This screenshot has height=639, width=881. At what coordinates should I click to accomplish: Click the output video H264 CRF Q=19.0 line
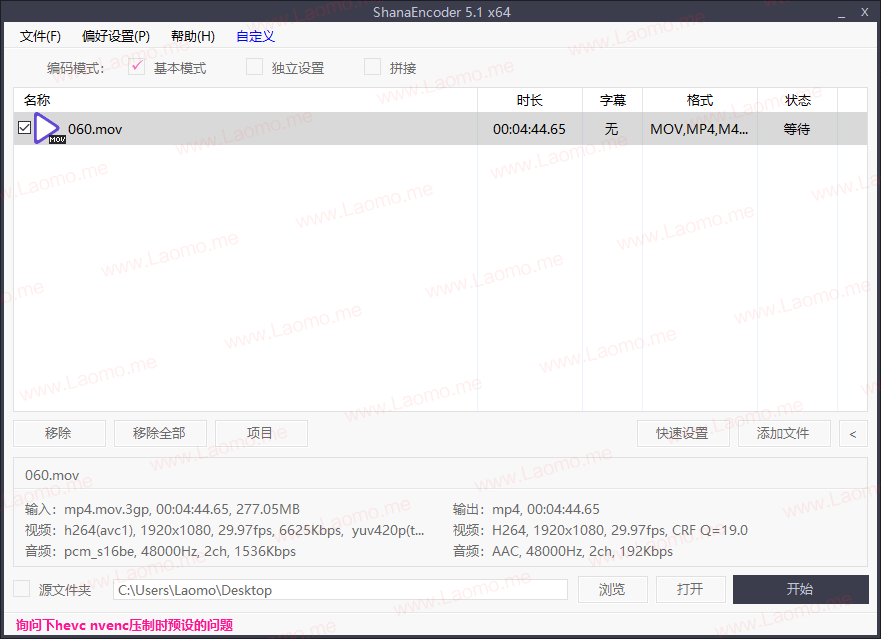tap(600, 530)
